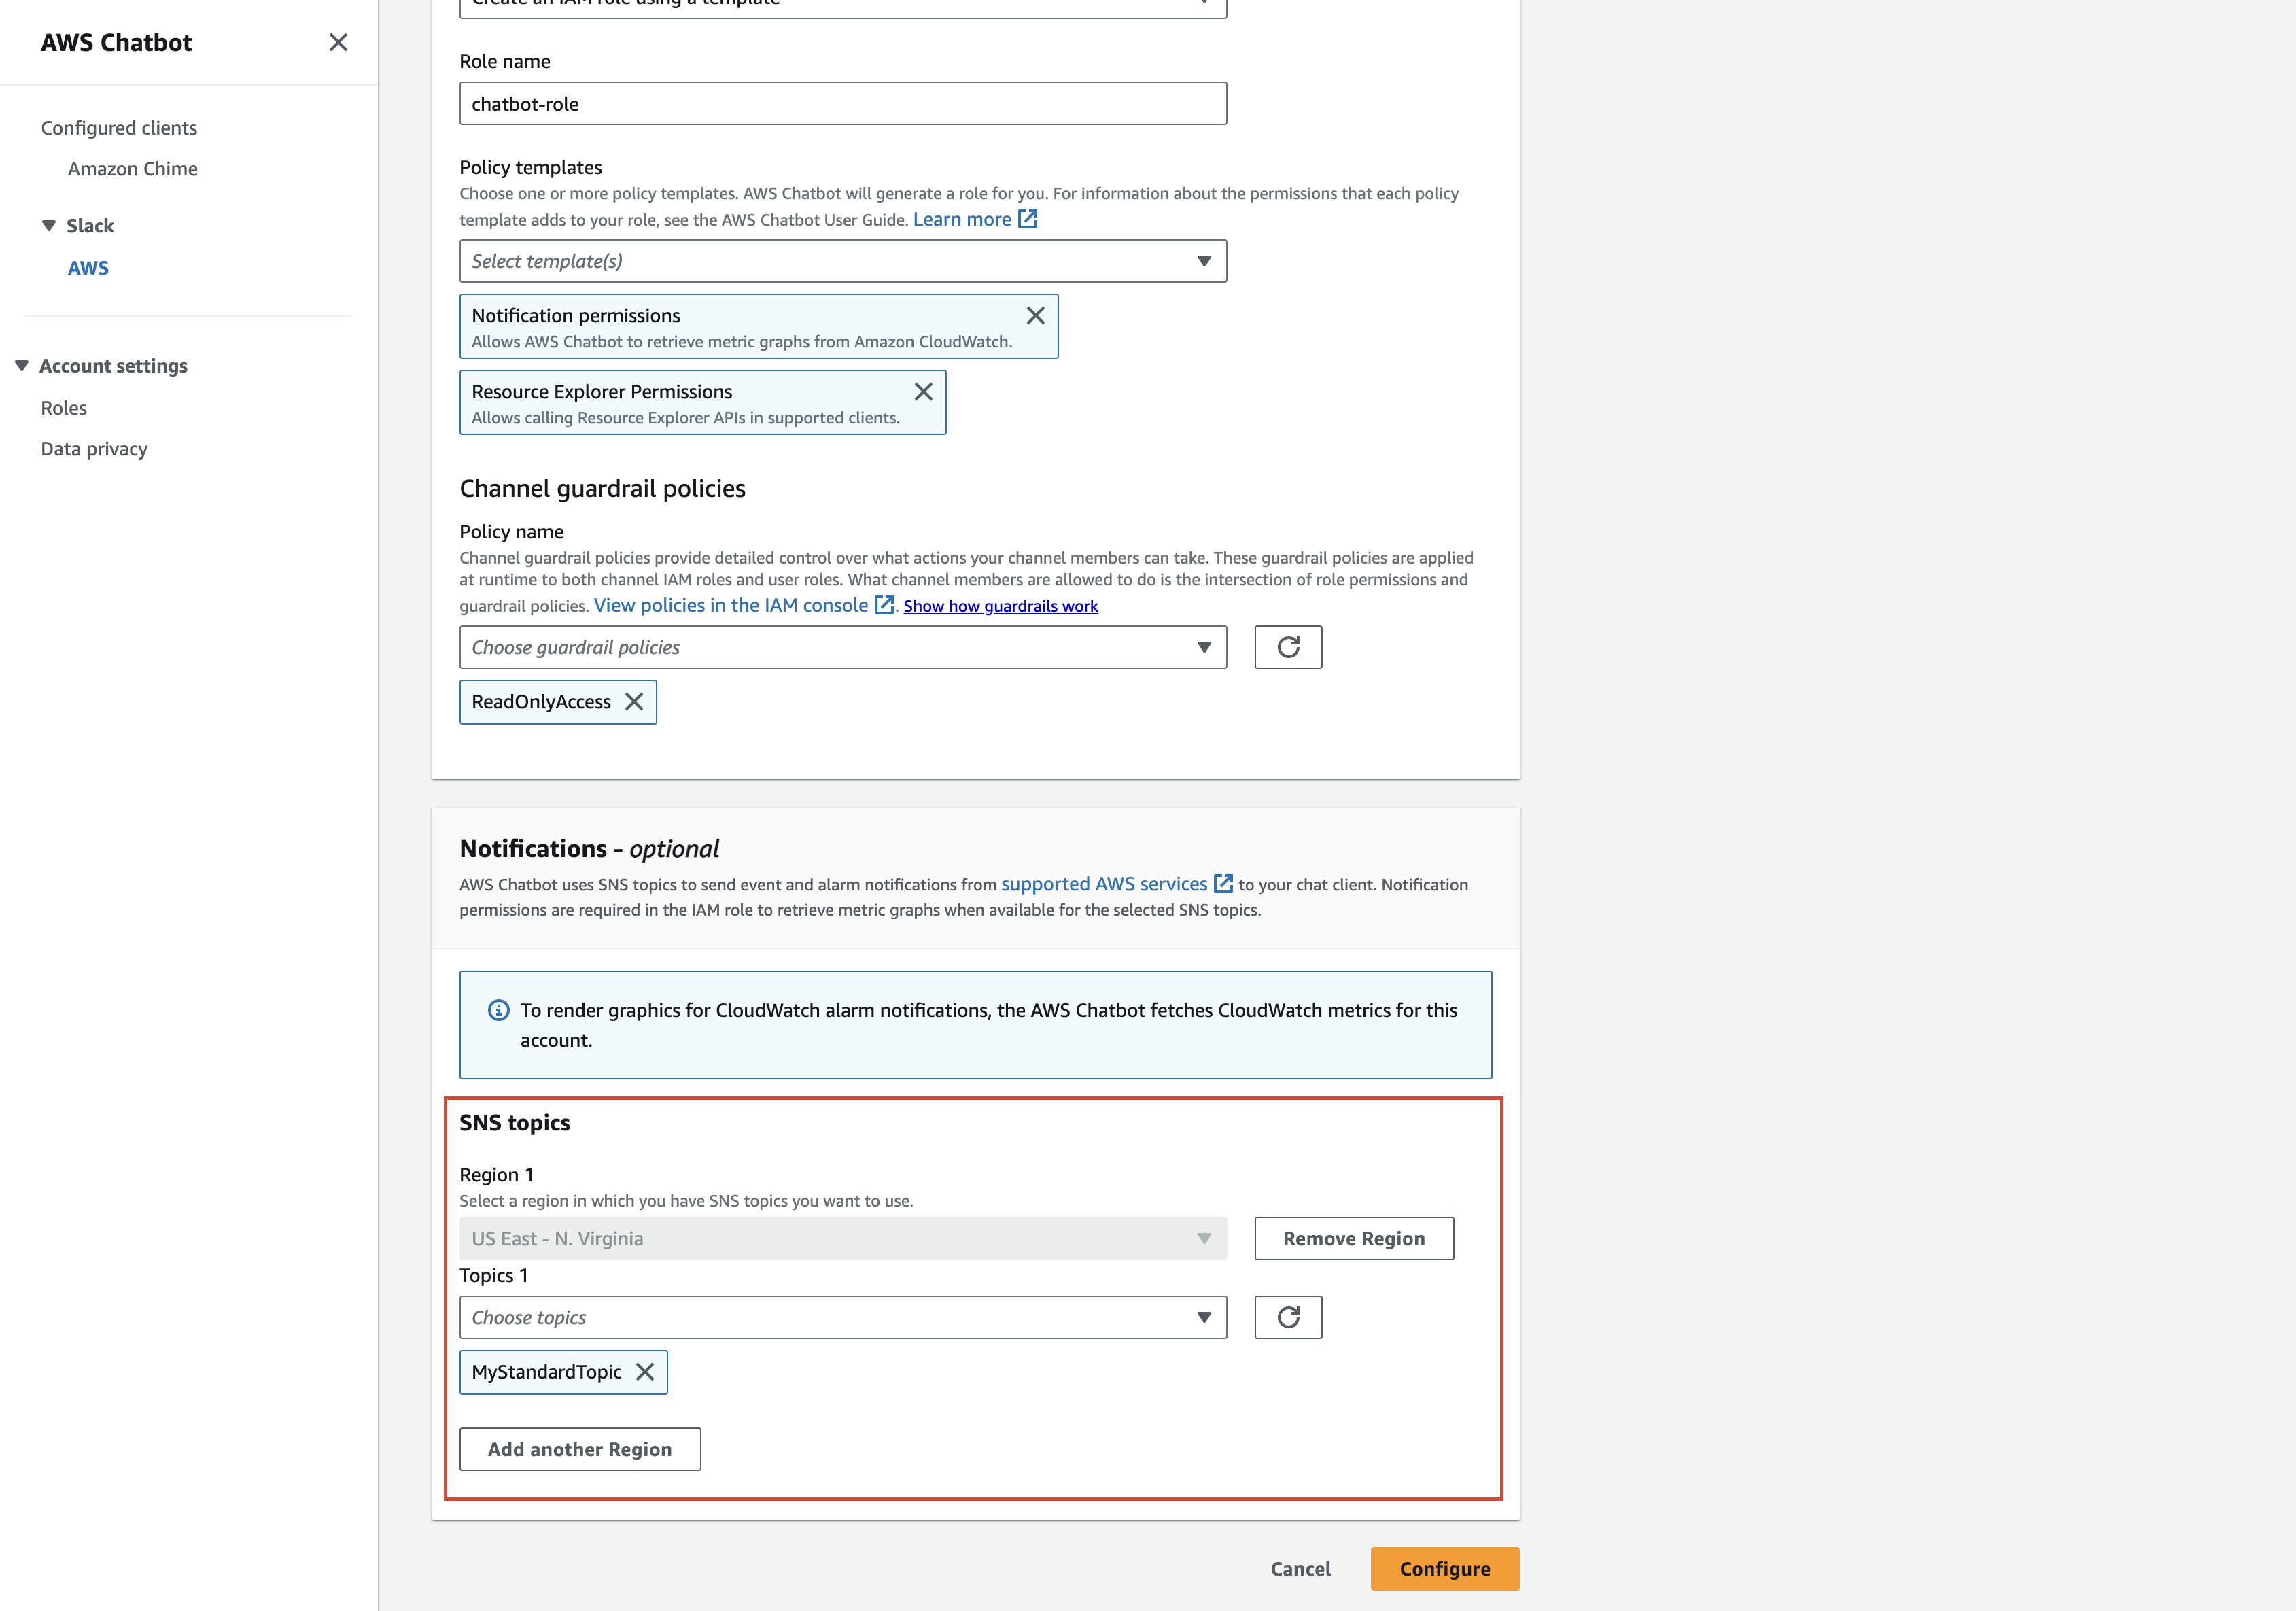
Task: Collapse the Account settings section
Action: [x=22, y=366]
